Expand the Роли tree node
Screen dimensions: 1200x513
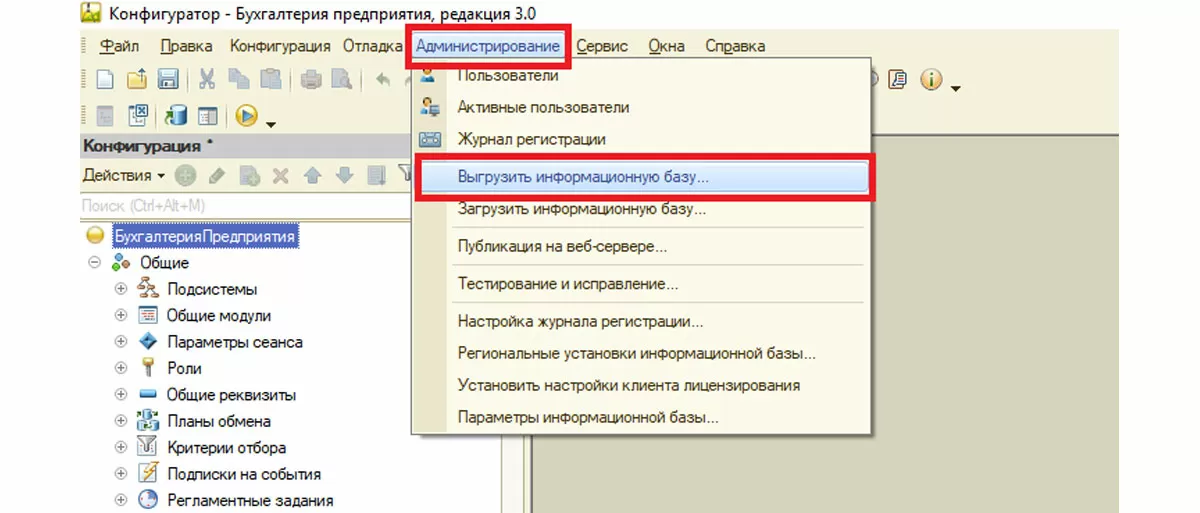click(x=122, y=368)
